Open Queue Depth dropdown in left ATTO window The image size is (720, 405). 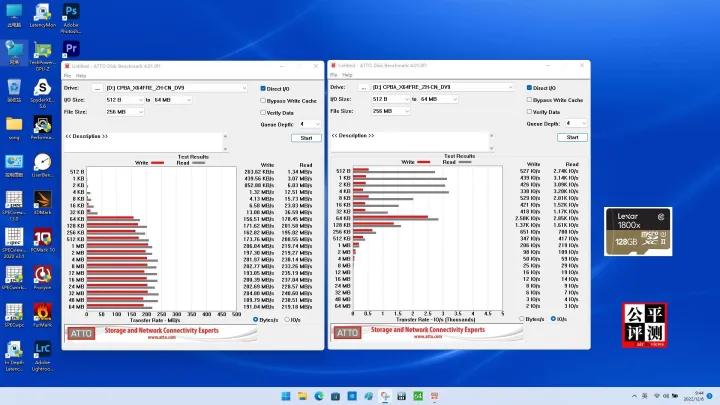309,124
